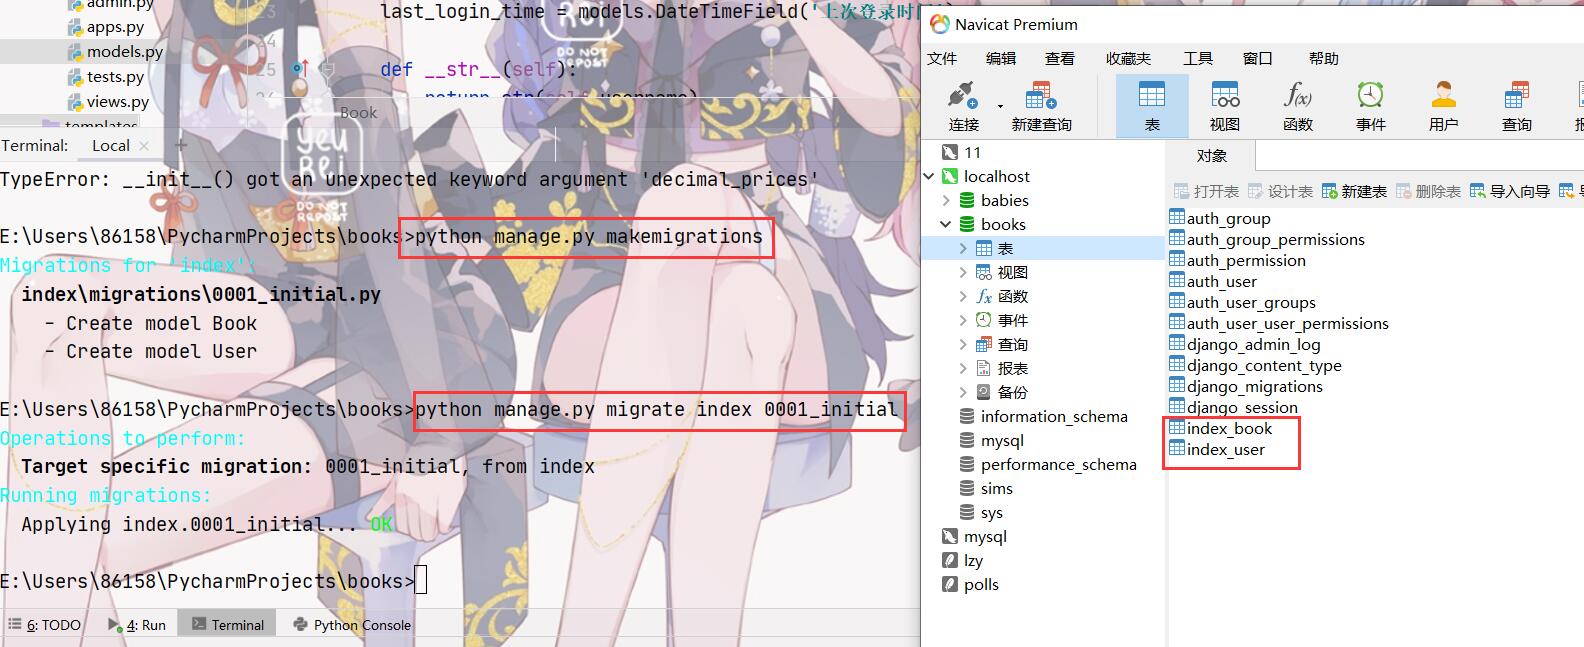Click the 新建表 button
Screen dimensions: 1584x647
(x=1354, y=191)
